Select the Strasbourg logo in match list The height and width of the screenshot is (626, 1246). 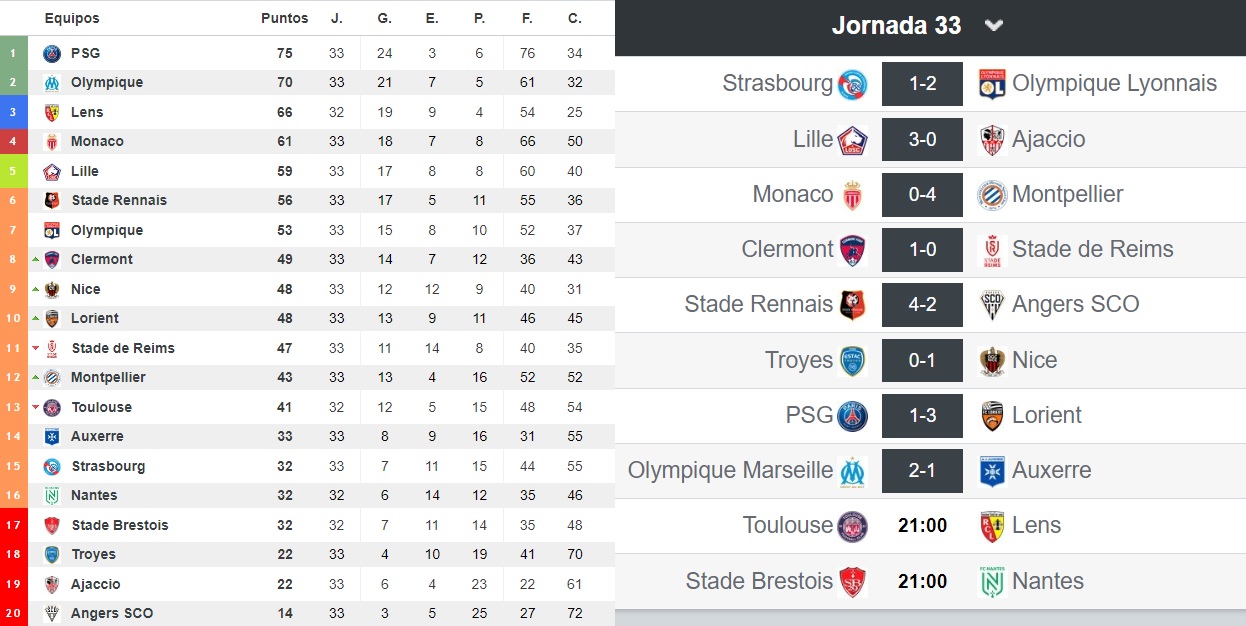coord(853,84)
